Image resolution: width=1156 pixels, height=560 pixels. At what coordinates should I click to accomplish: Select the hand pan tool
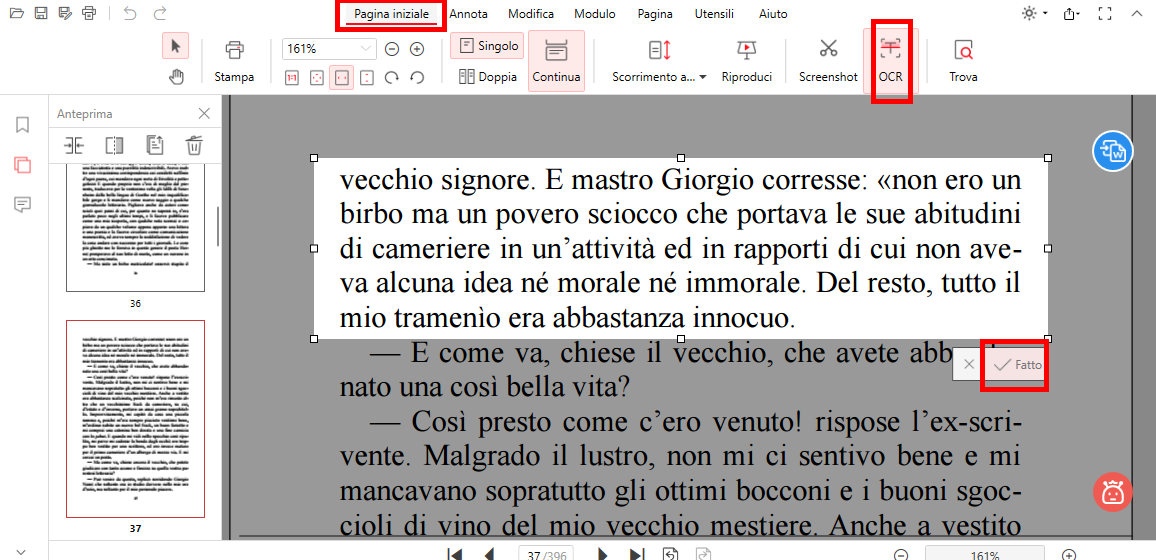(176, 76)
